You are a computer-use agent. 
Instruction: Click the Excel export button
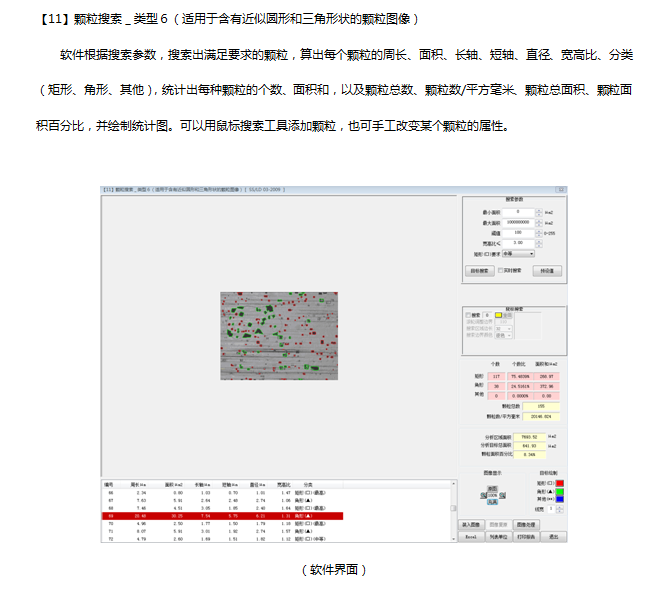click(472, 537)
